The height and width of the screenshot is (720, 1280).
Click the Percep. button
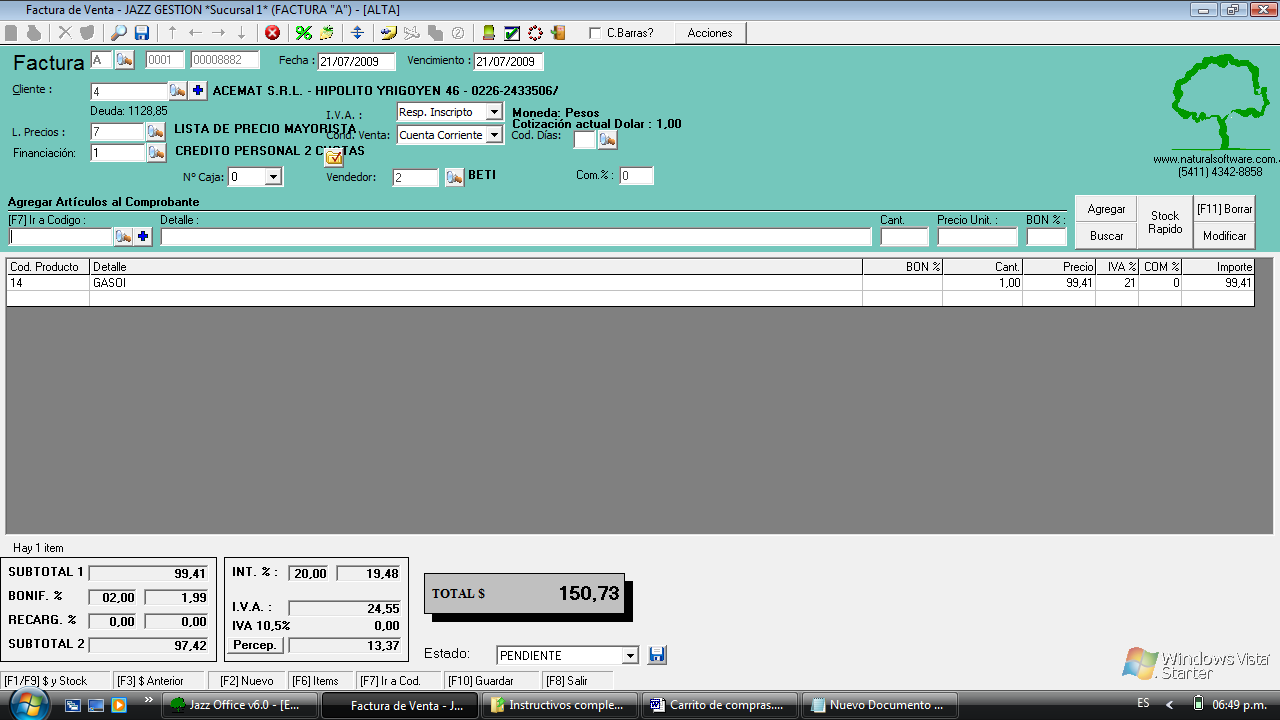coord(255,645)
